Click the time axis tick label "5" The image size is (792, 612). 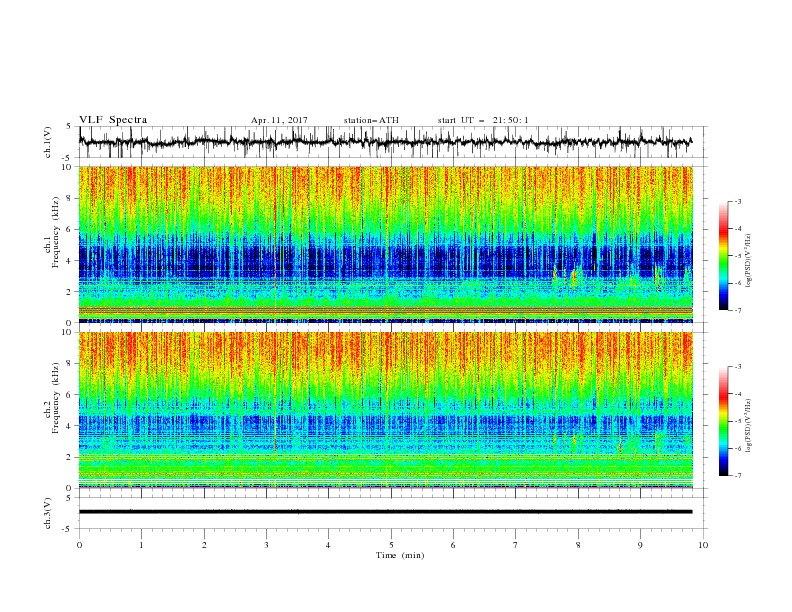pos(391,545)
